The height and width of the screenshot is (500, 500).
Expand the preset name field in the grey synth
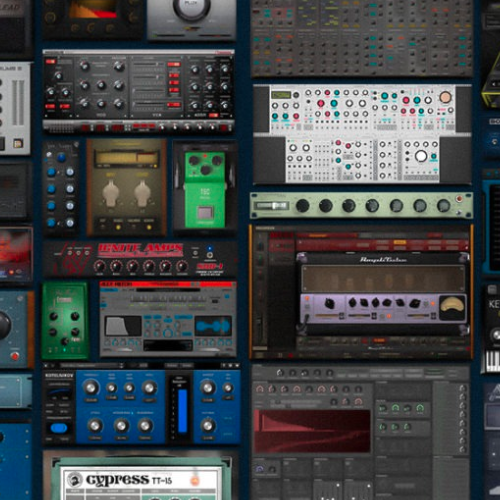[167, 290]
